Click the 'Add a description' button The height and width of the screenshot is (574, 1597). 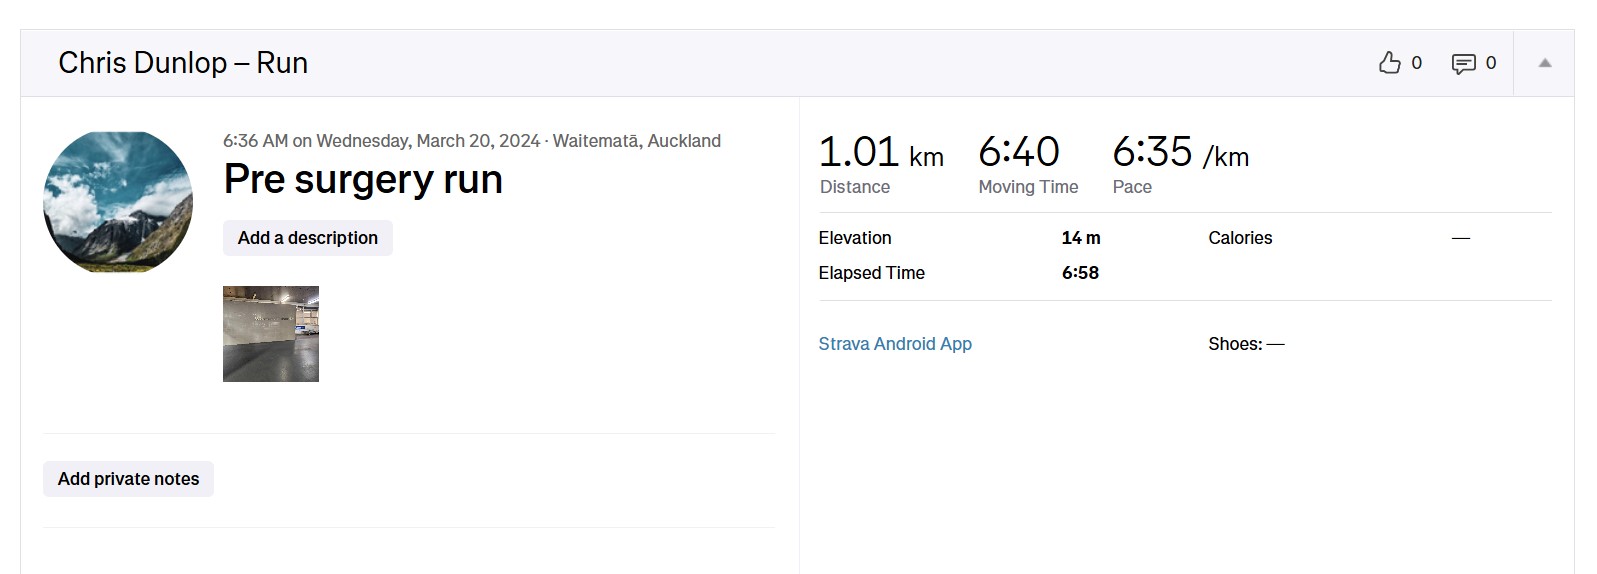click(307, 238)
